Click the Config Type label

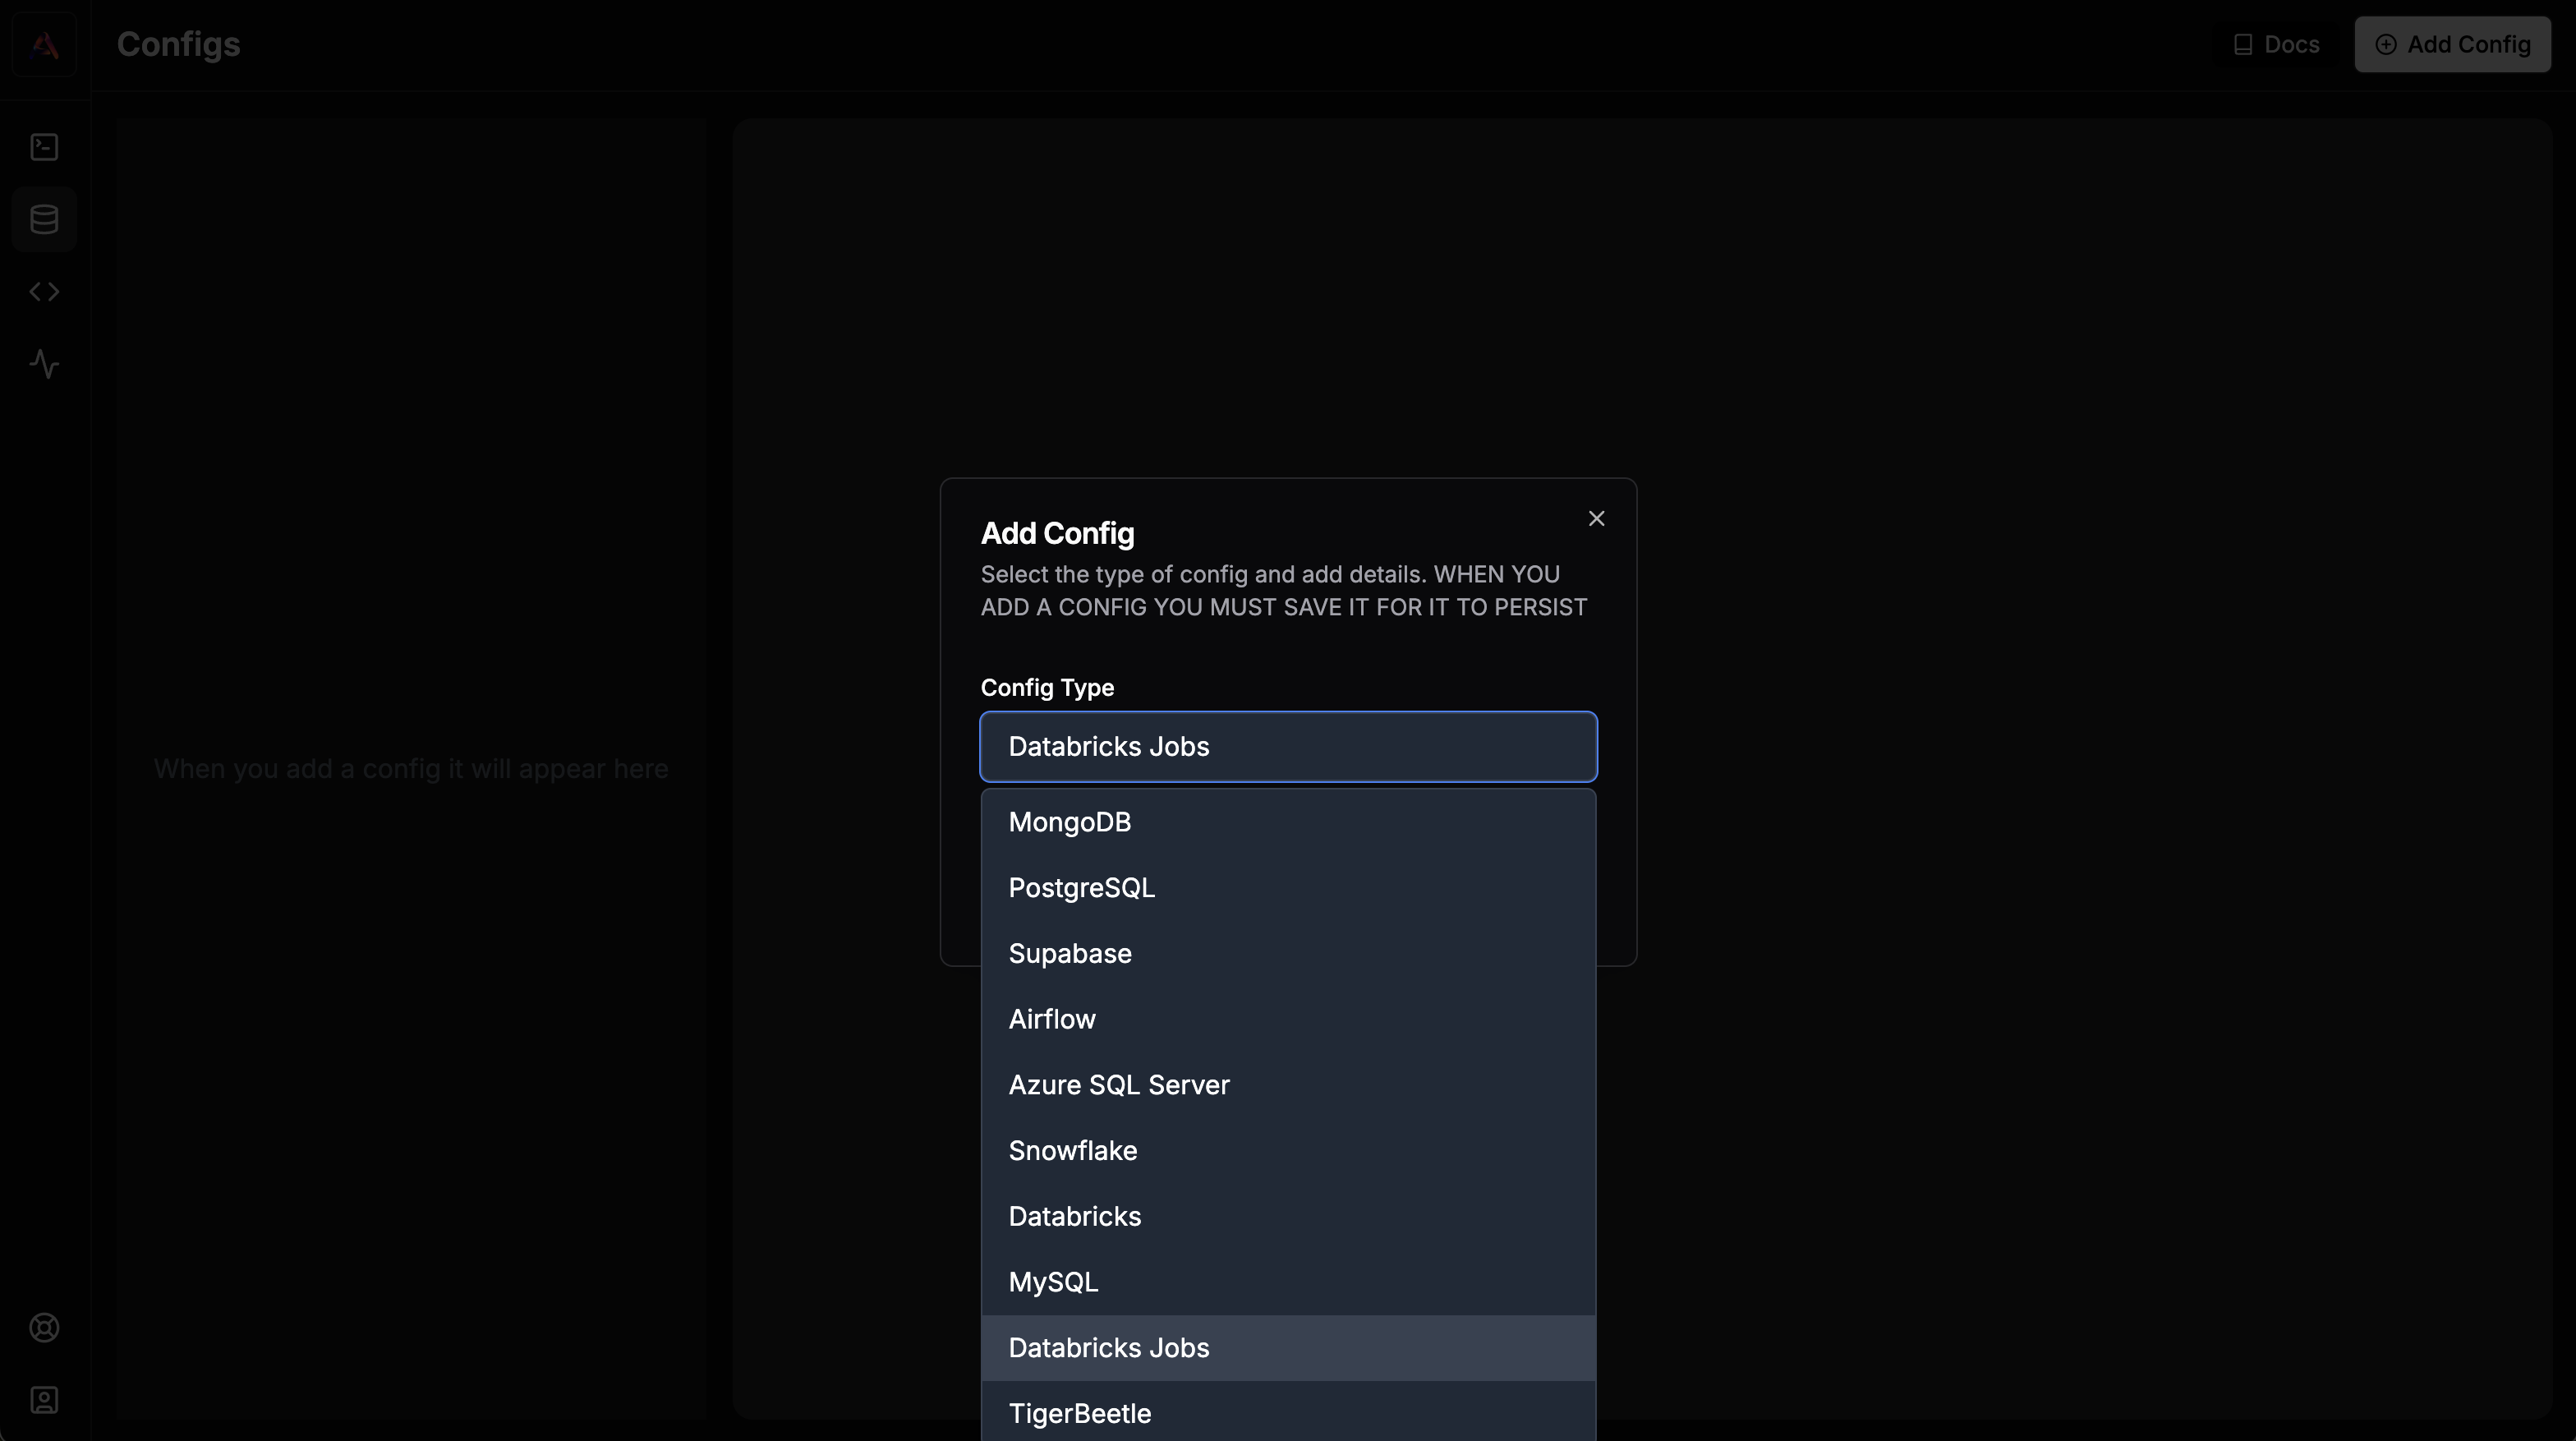coord(1047,688)
